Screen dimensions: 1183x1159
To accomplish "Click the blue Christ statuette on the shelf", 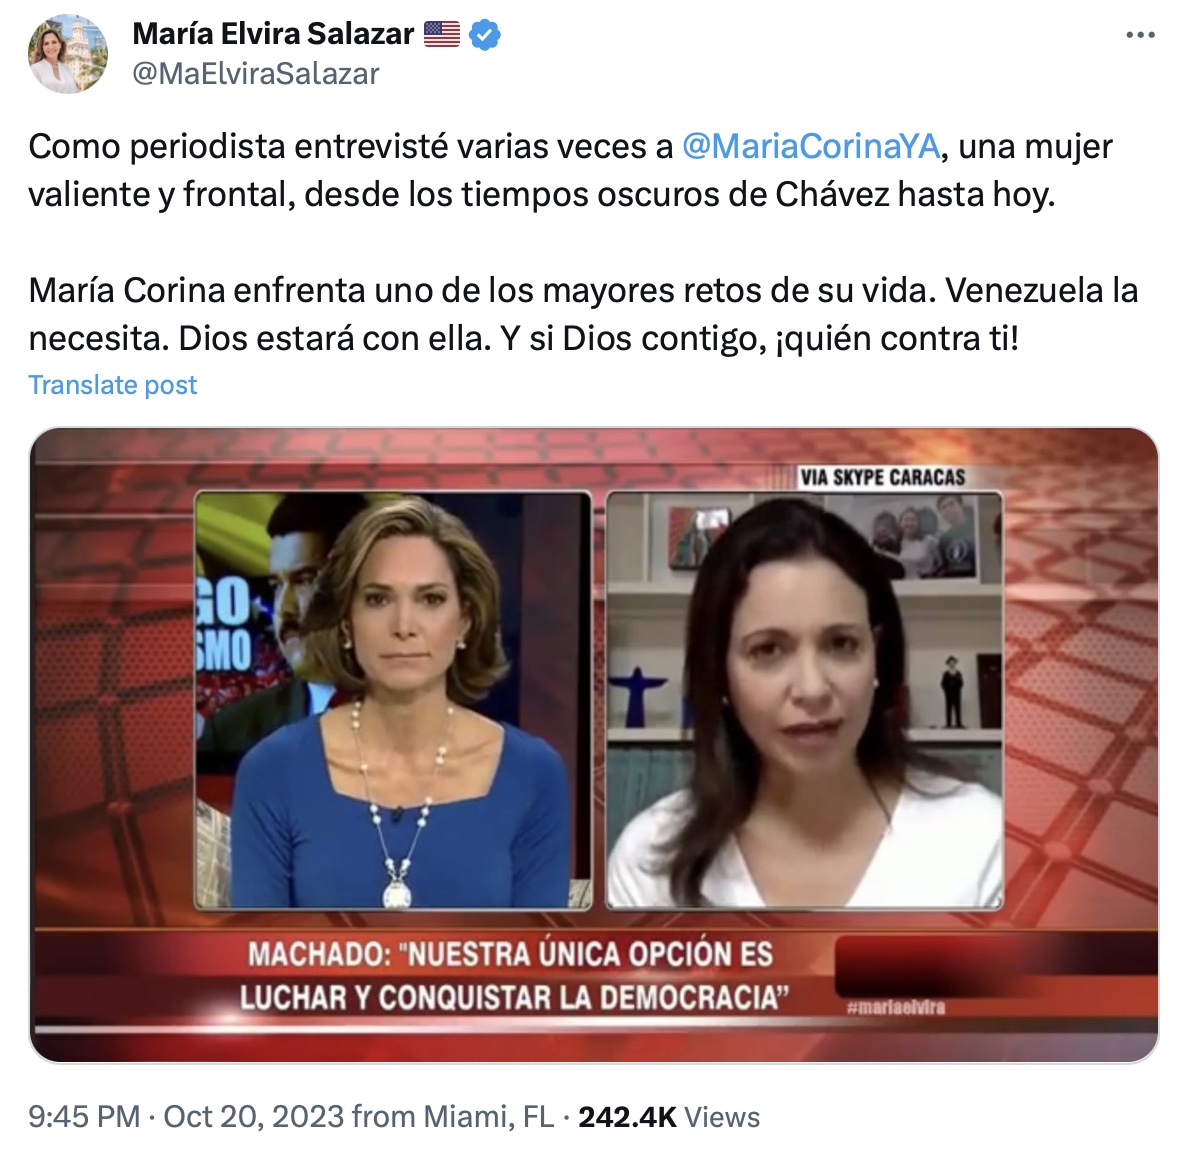I will click(x=638, y=696).
